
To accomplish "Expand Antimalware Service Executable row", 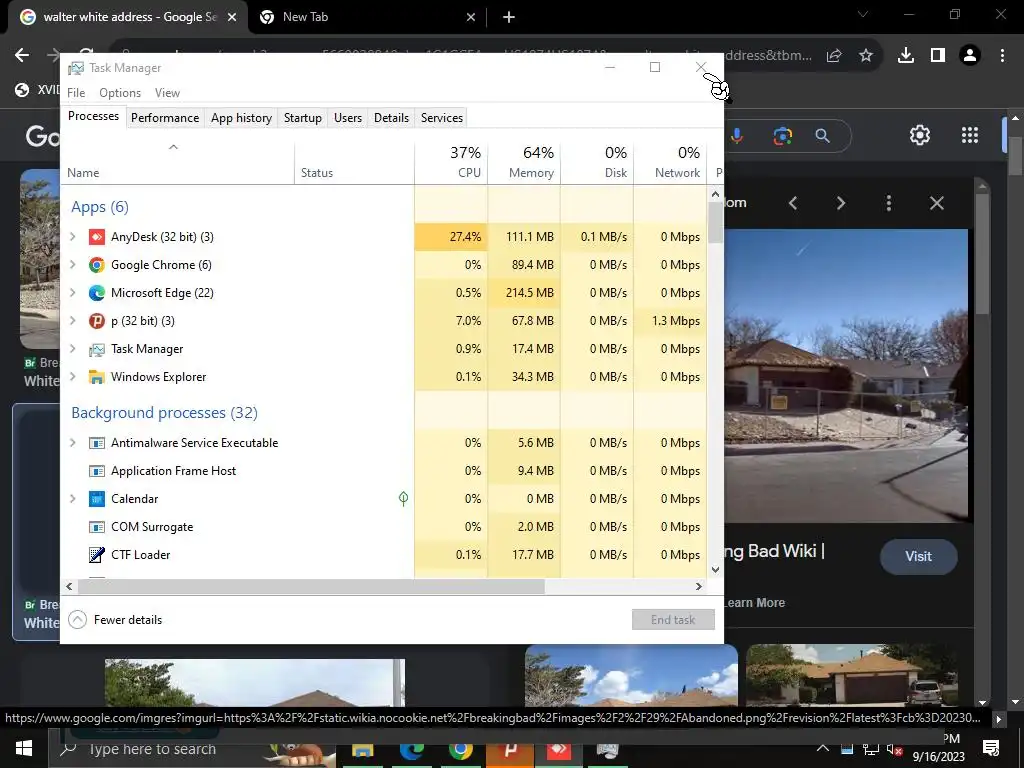I will point(72,443).
